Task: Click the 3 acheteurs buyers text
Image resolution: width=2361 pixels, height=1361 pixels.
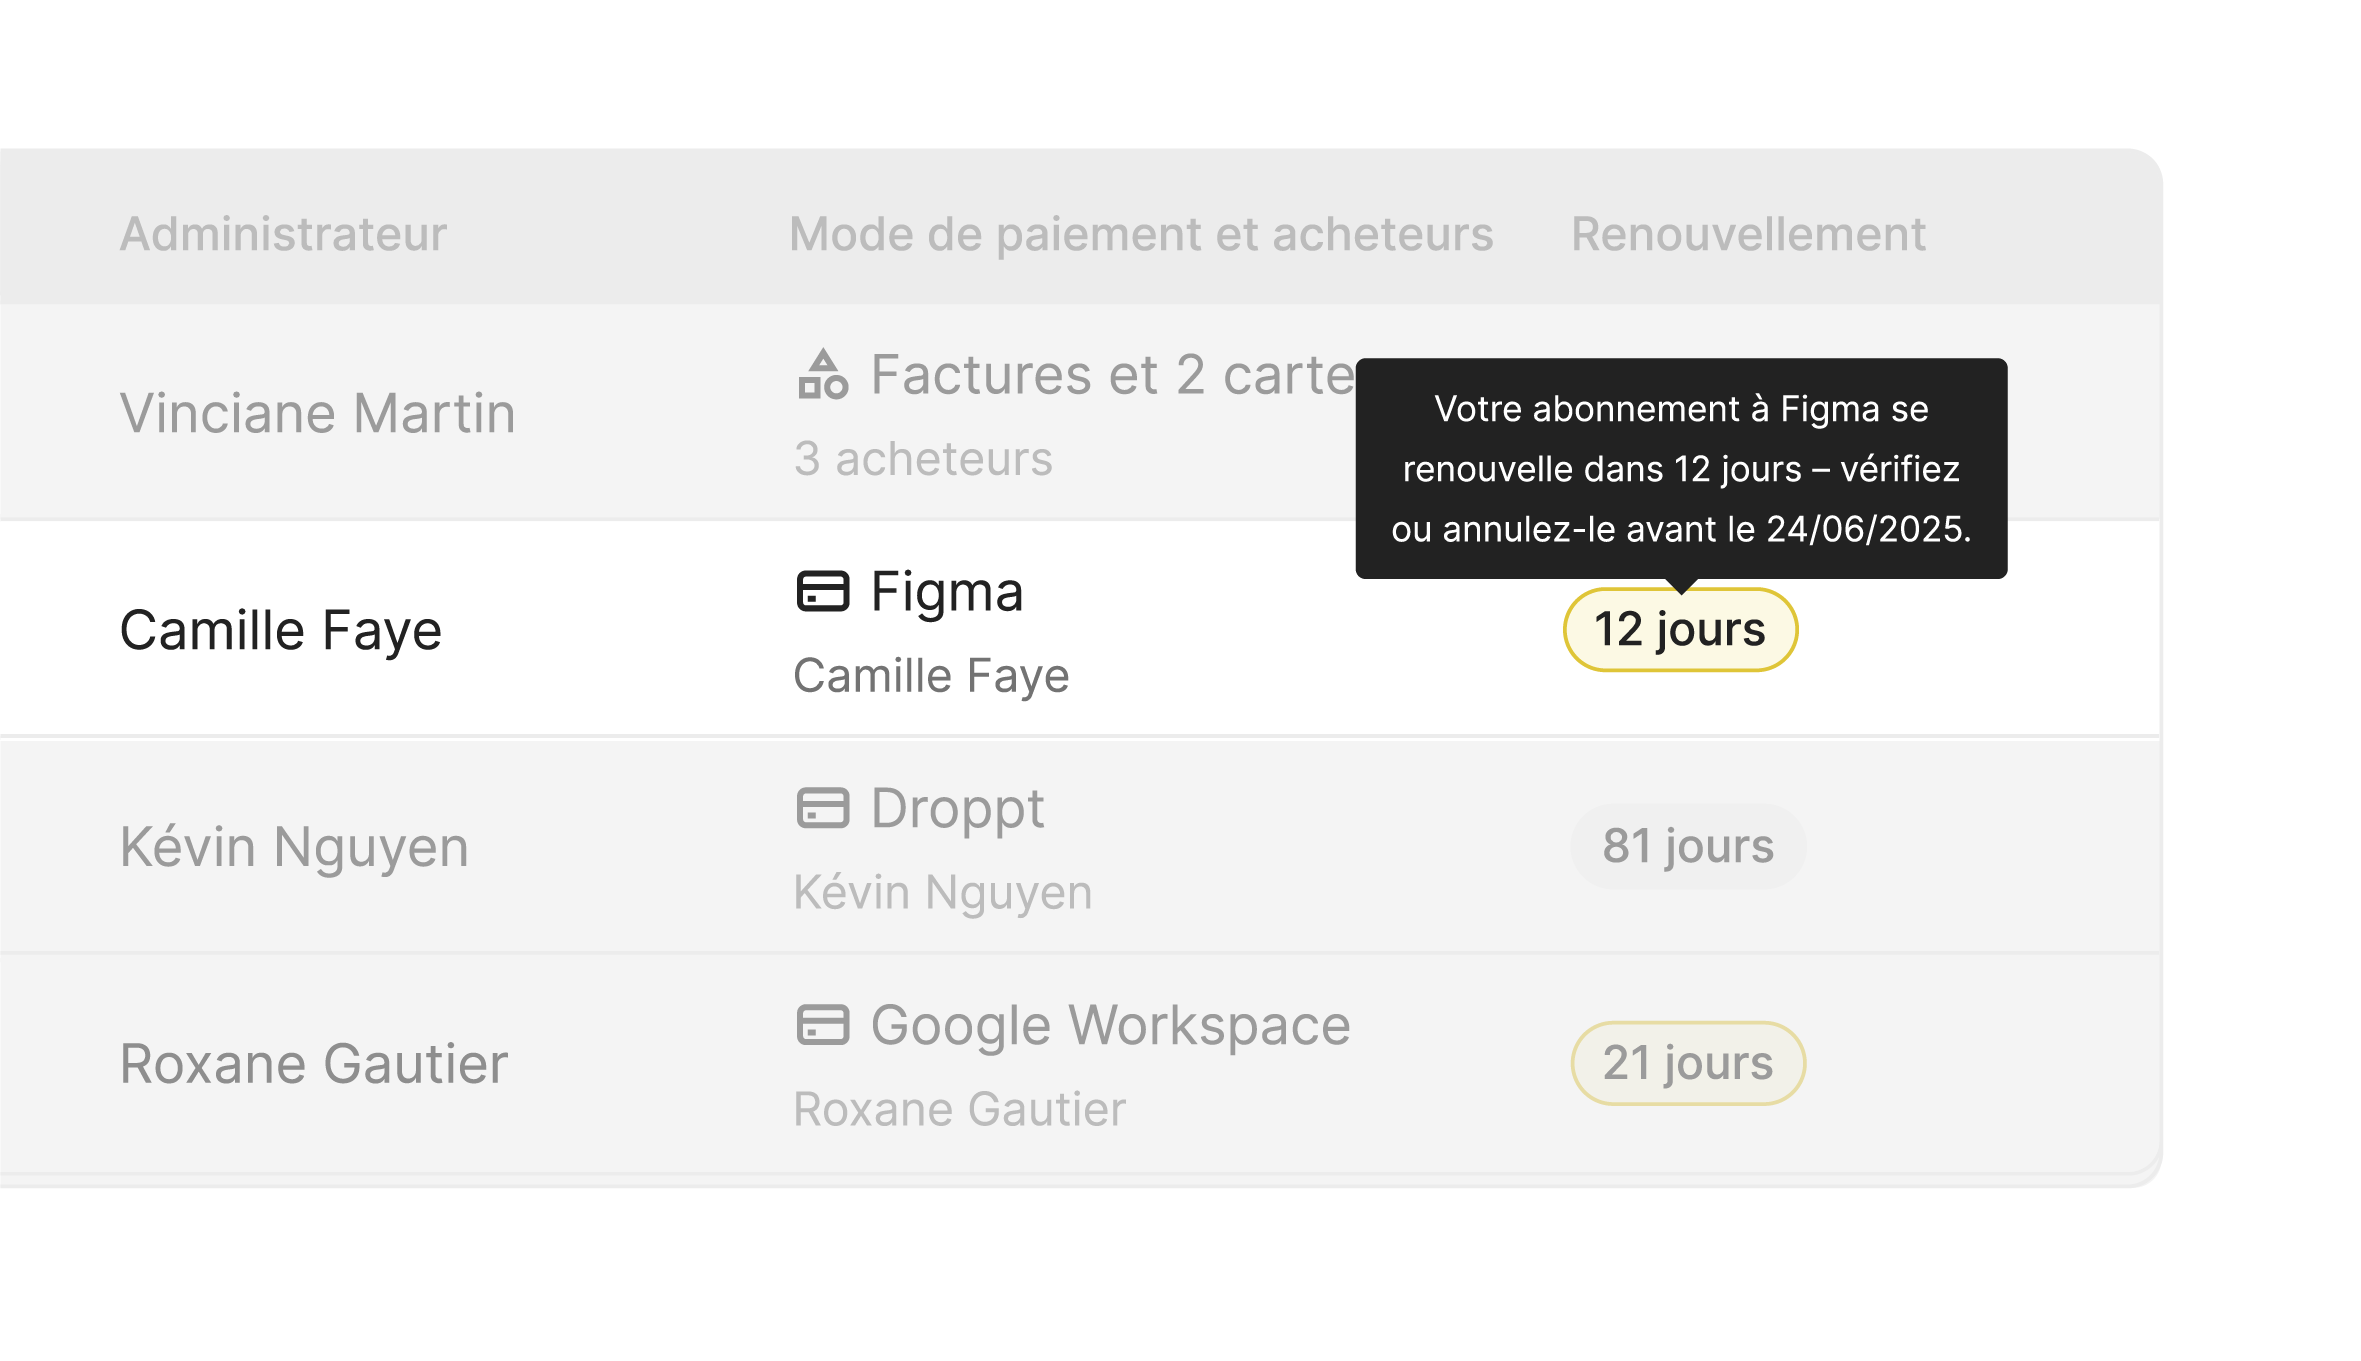Action: [x=923, y=459]
